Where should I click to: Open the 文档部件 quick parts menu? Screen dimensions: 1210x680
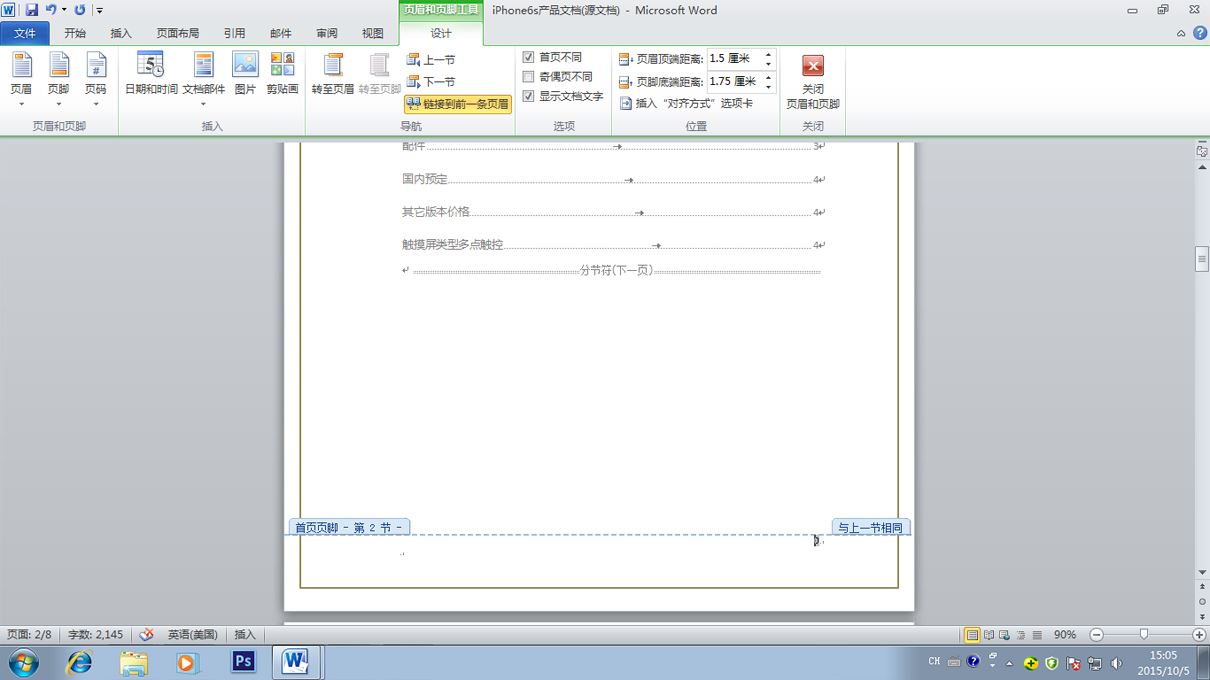tap(203, 80)
